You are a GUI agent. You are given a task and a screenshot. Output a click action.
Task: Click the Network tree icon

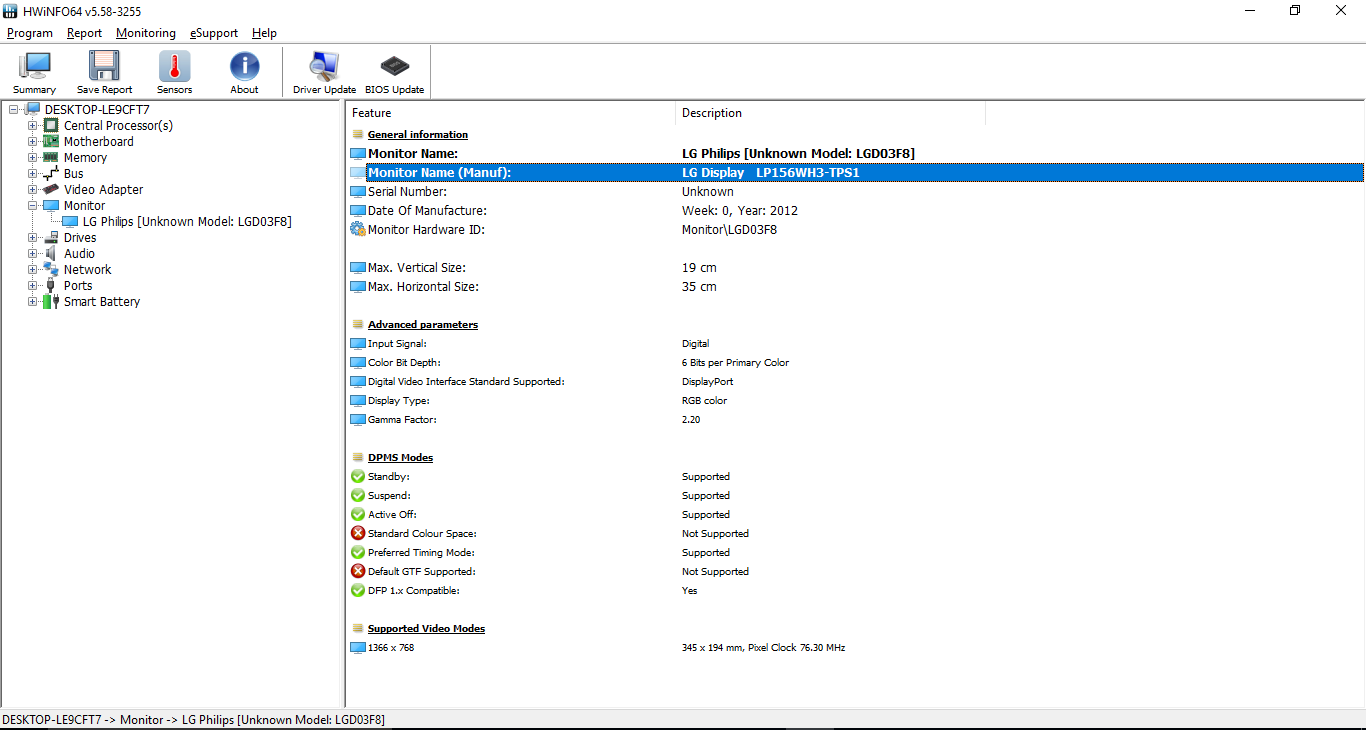(x=51, y=269)
